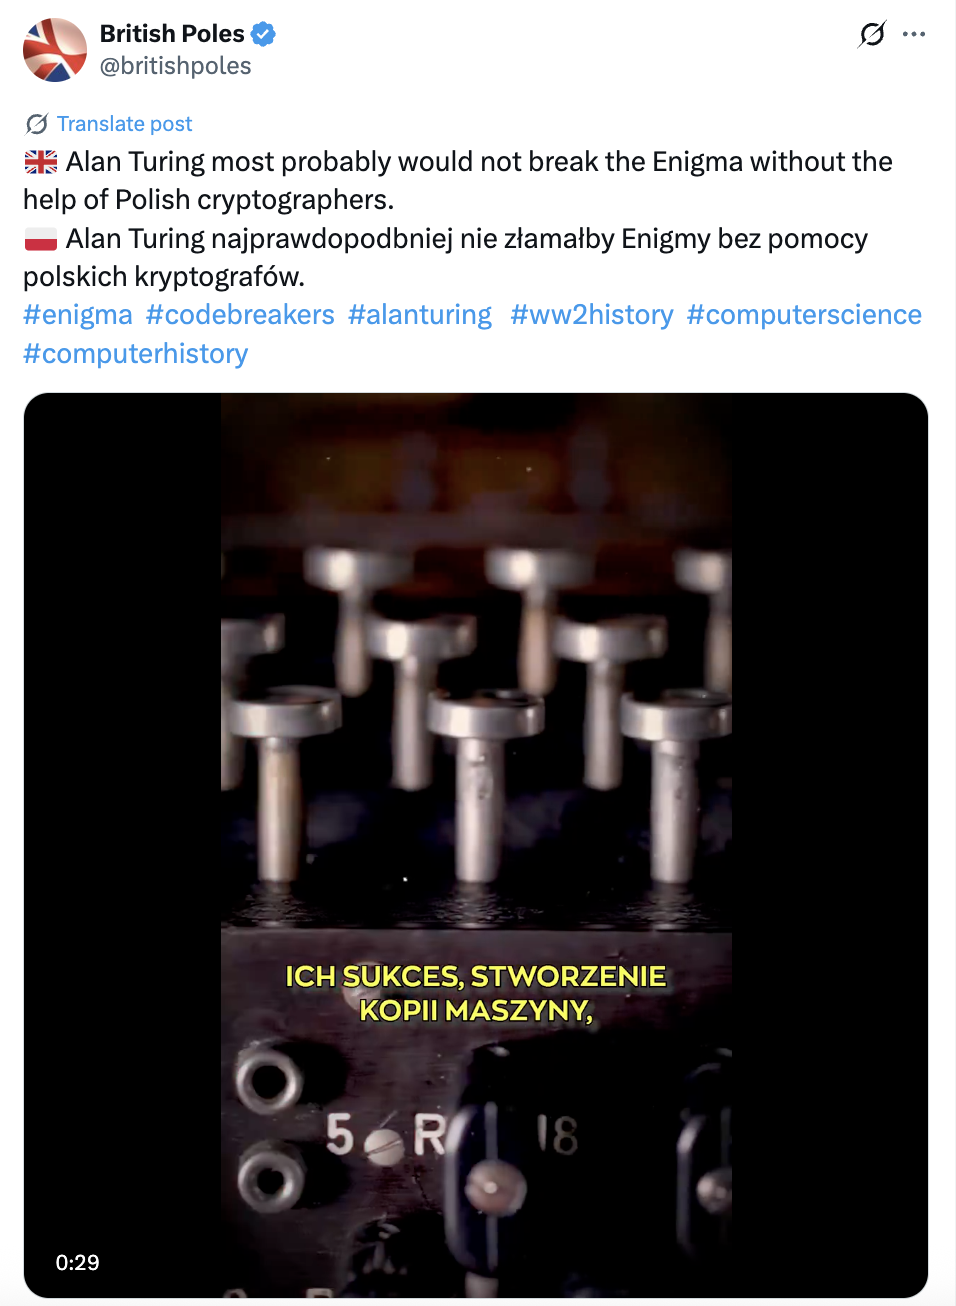The width and height of the screenshot is (956, 1306).
Task: Click the UK flag emoji in the post
Action: (38, 159)
